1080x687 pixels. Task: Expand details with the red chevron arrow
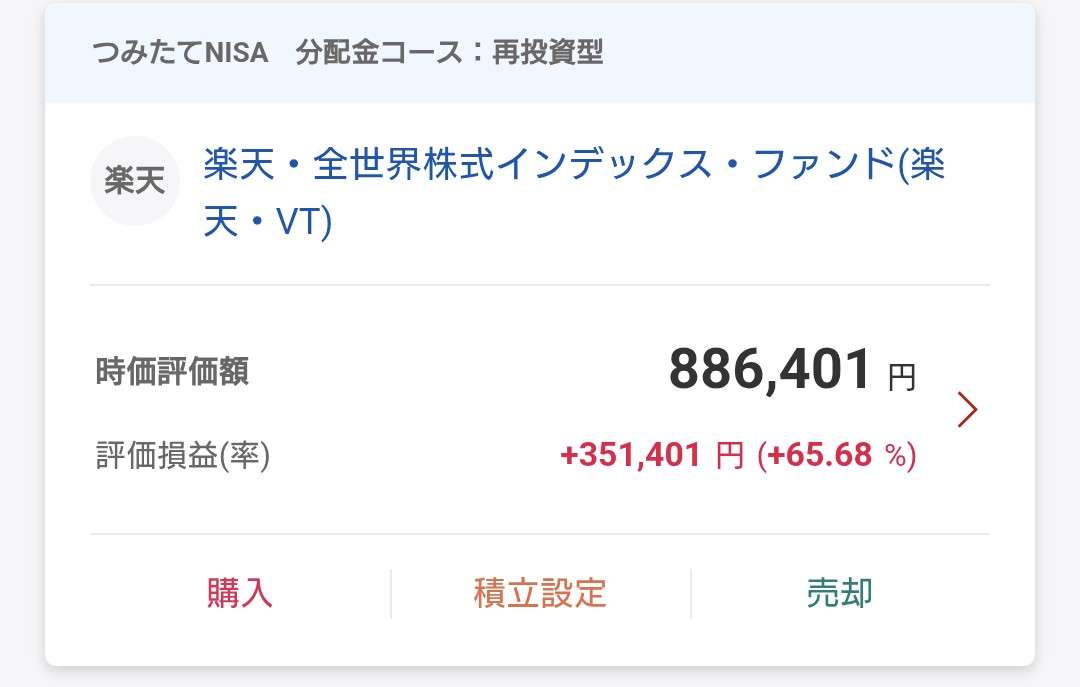tap(967, 410)
